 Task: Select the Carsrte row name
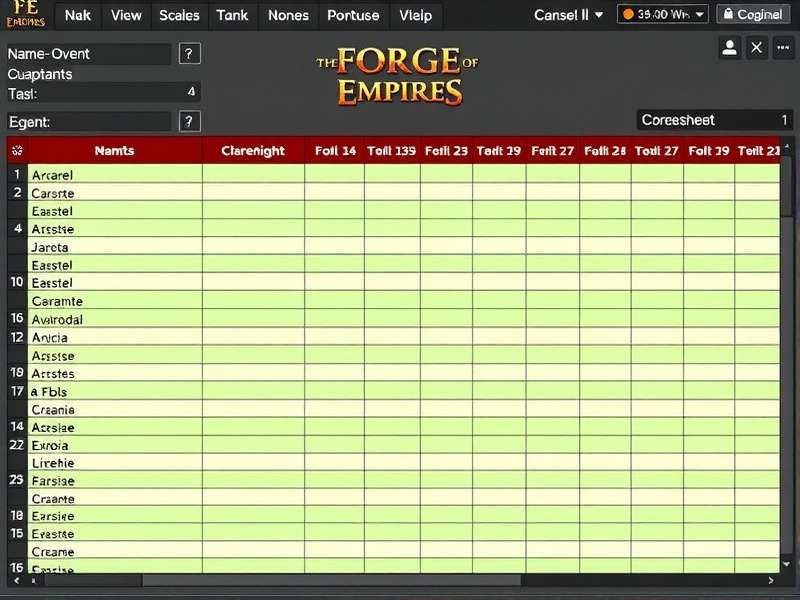click(x=53, y=193)
